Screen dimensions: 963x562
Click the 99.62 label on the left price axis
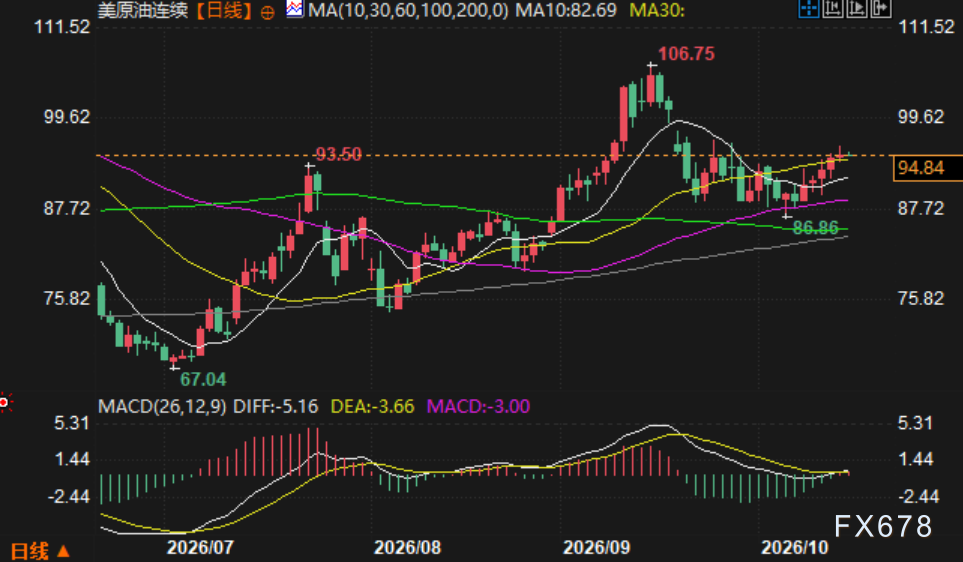click(66, 117)
